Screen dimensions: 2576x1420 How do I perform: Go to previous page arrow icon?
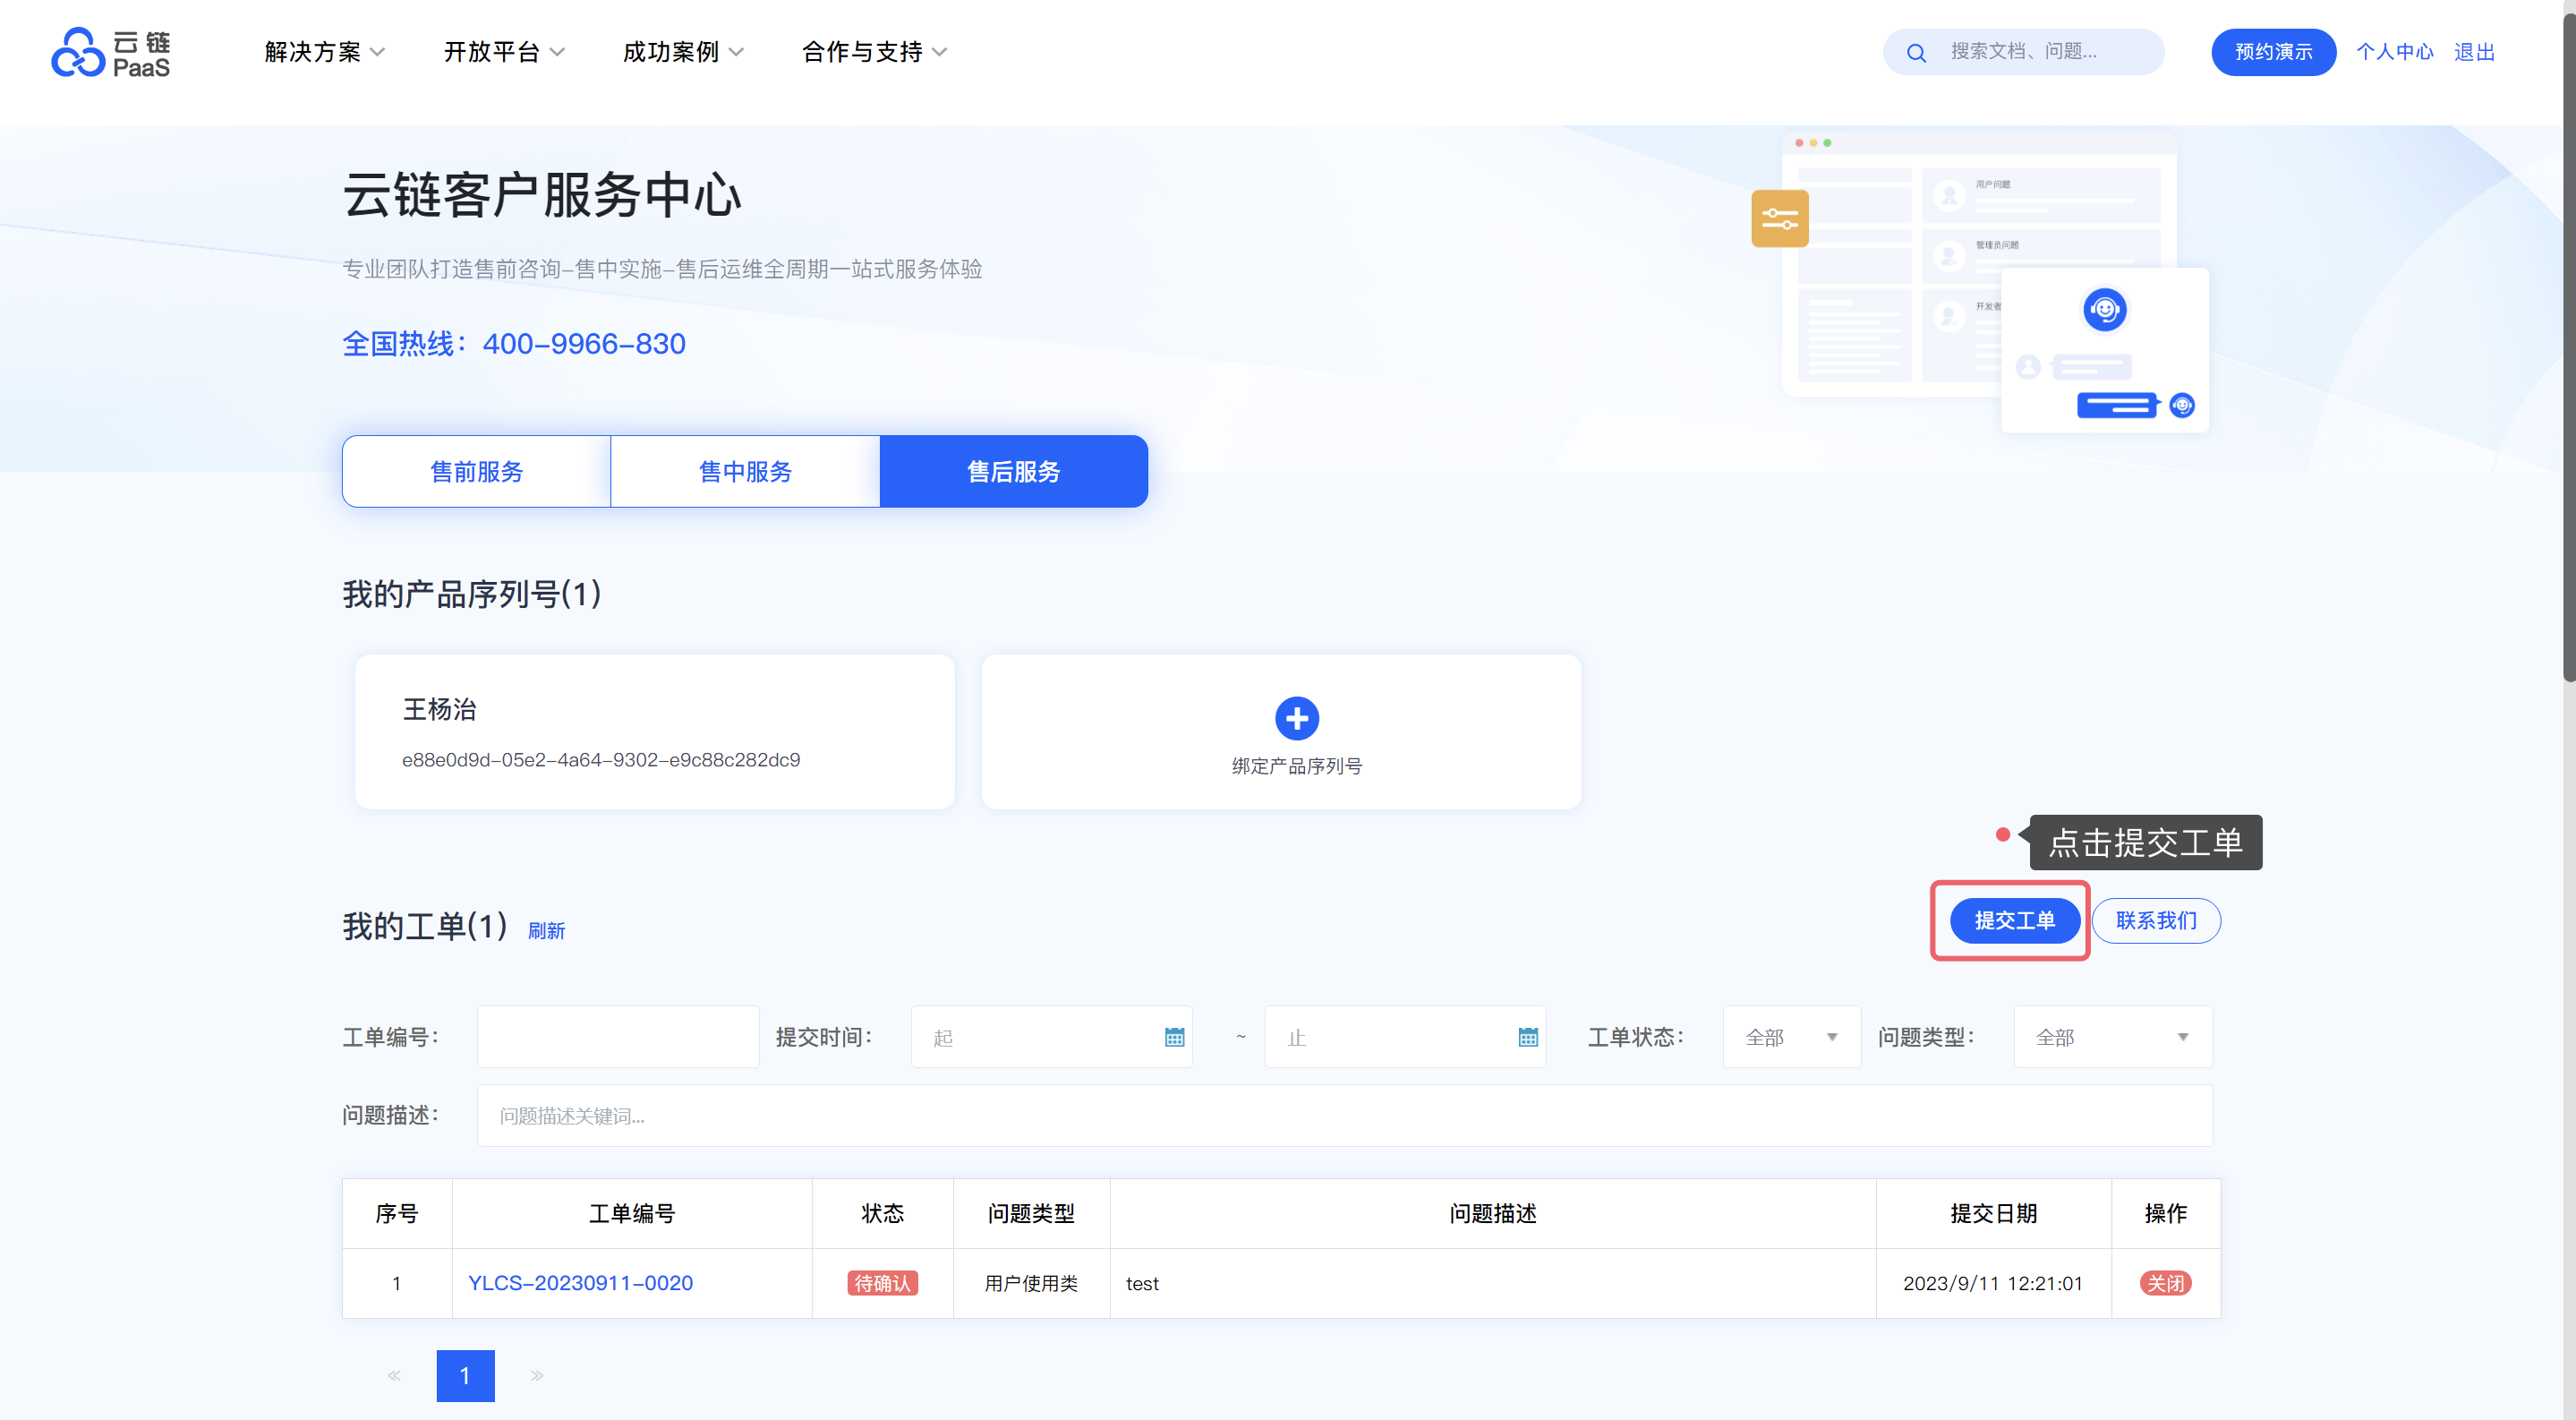(x=394, y=1375)
